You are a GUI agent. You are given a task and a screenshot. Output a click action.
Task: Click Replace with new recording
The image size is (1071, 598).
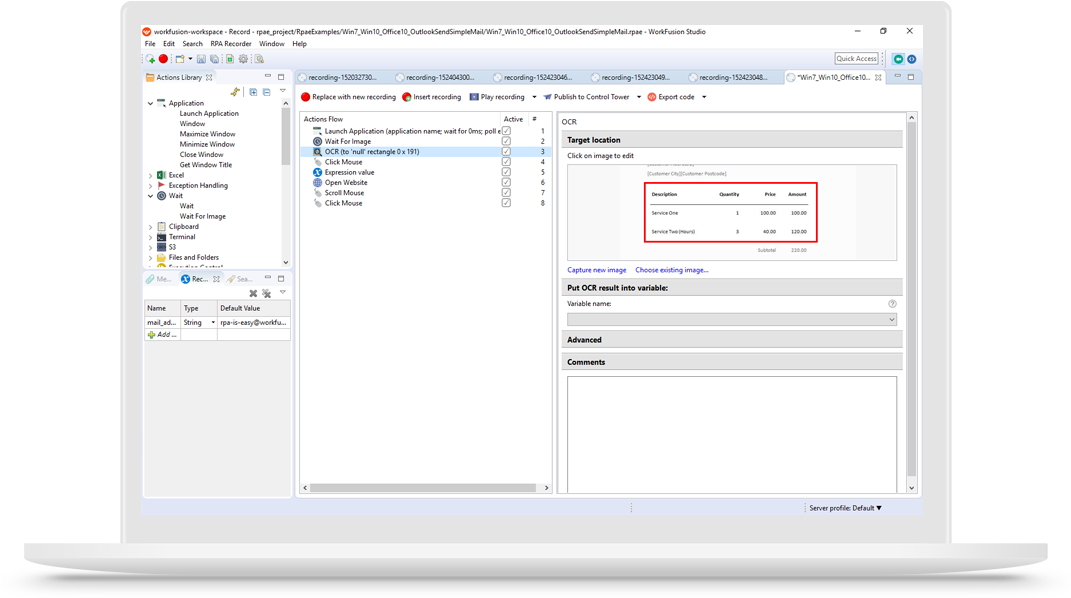click(348, 97)
